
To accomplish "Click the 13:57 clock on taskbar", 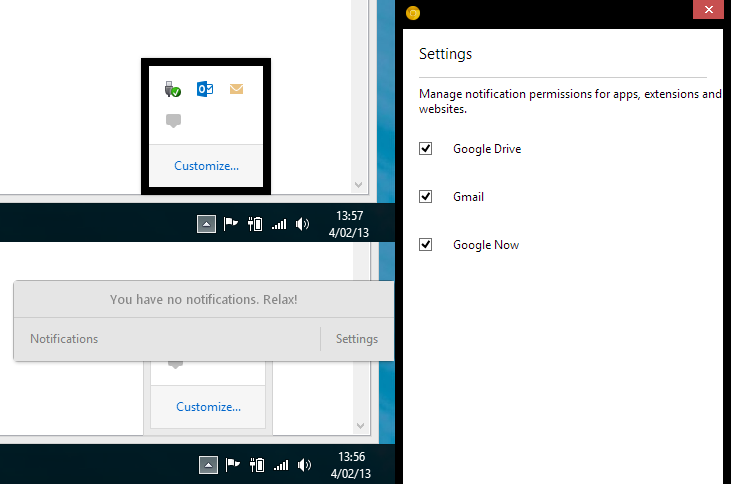I will 349,224.
